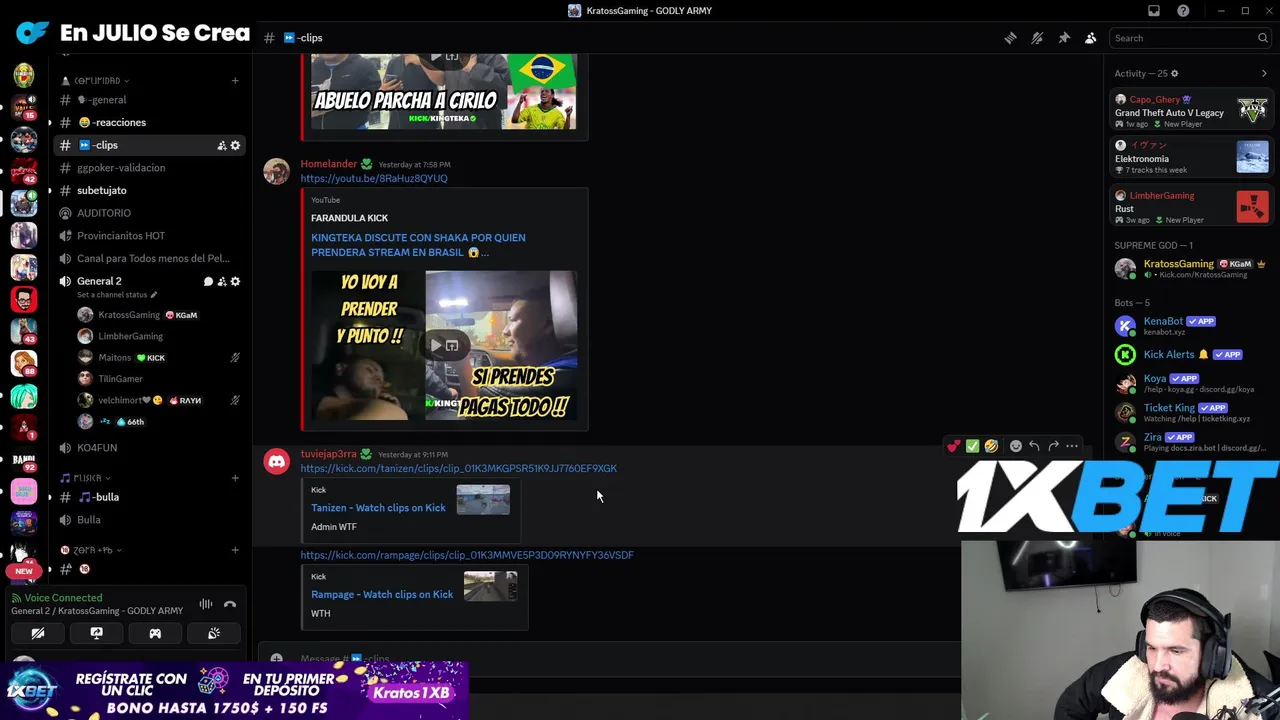React with green checkmark emoji
This screenshot has width=1280, height=720.
point(972,446)
